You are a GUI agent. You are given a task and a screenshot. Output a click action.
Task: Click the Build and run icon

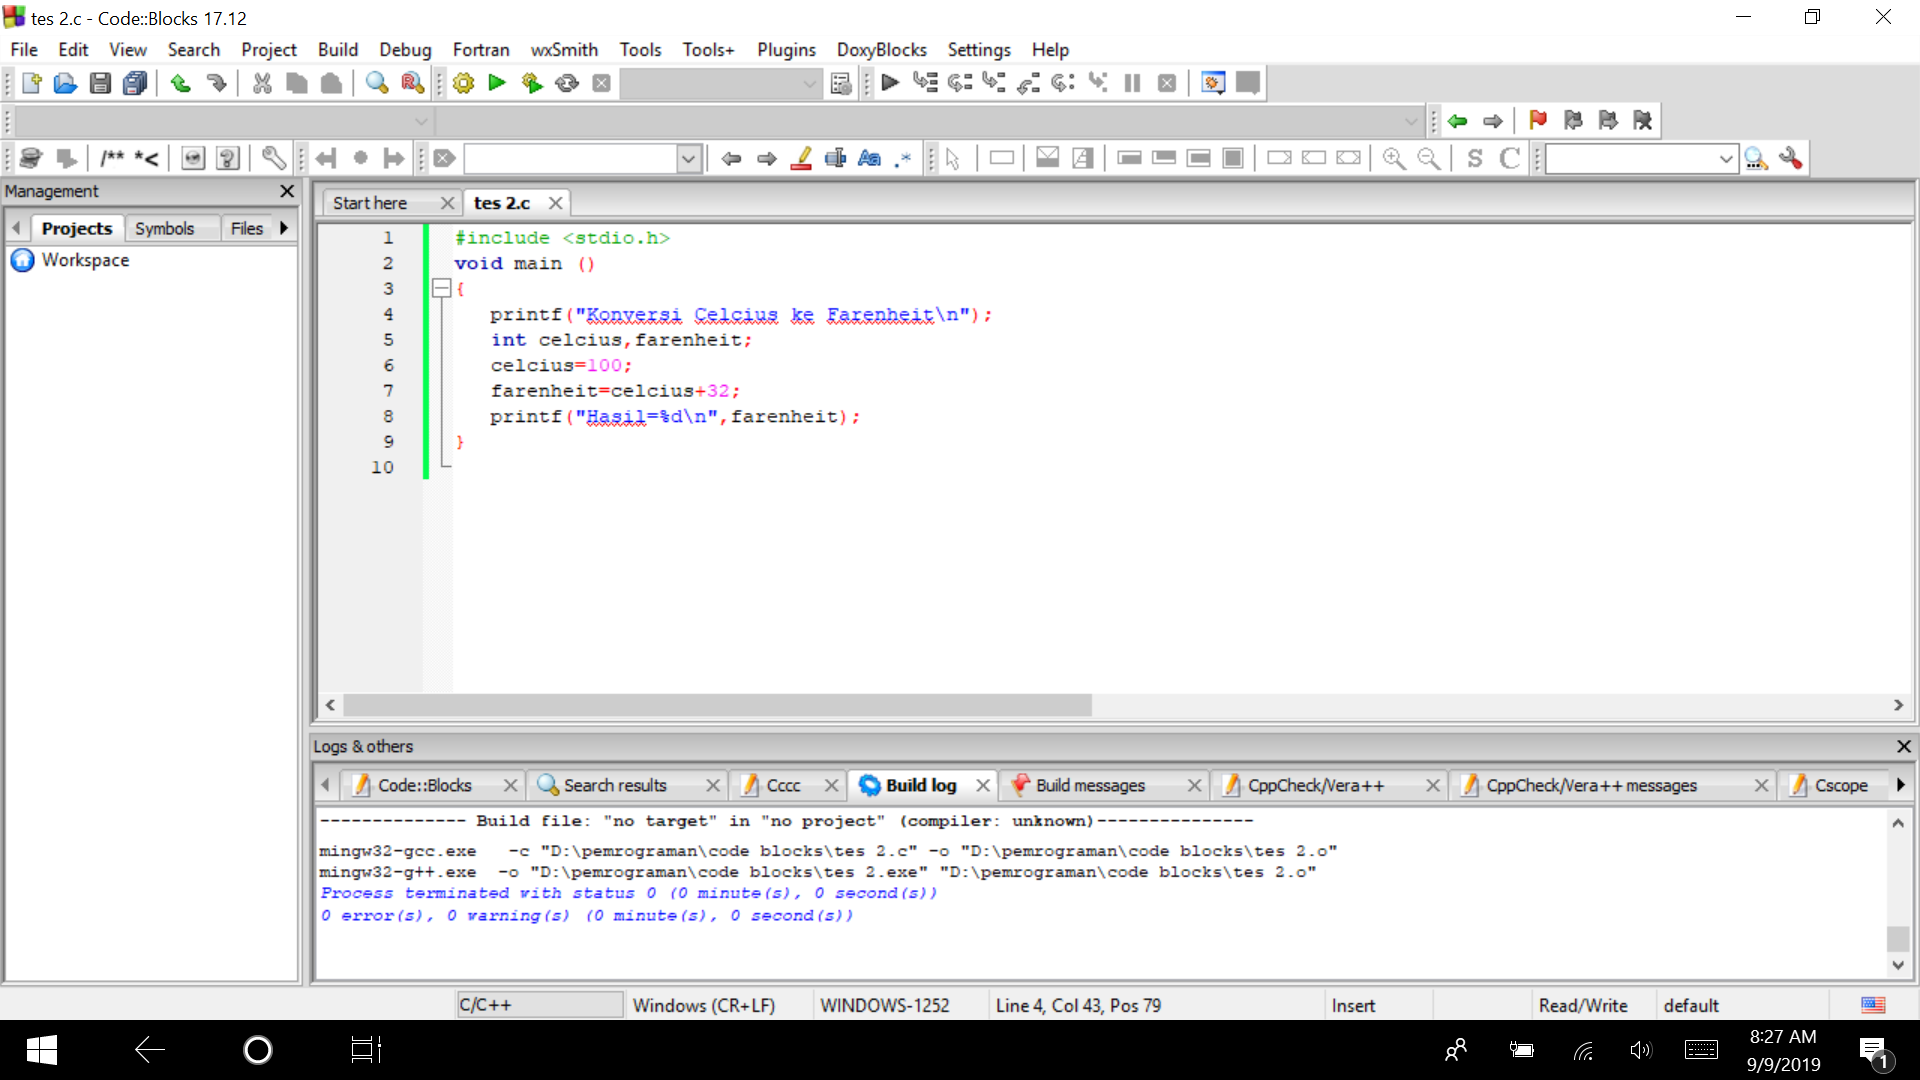(532, 83)
